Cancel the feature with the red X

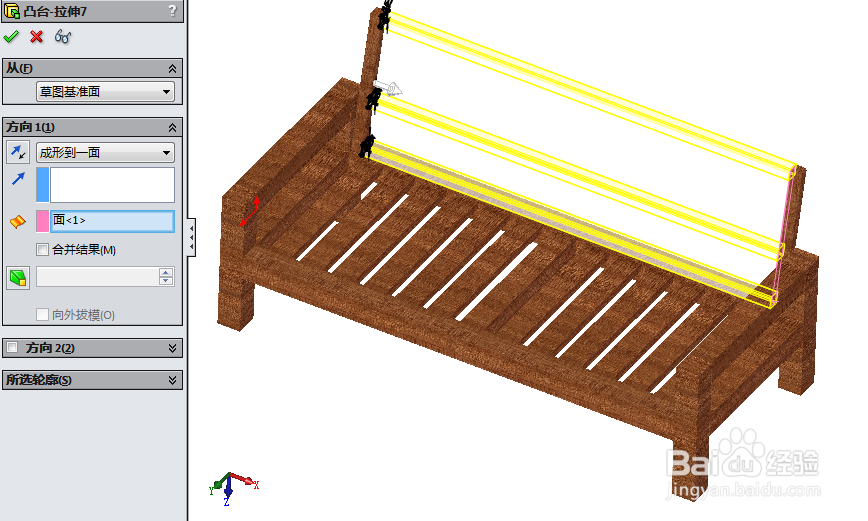coord(37,37)
